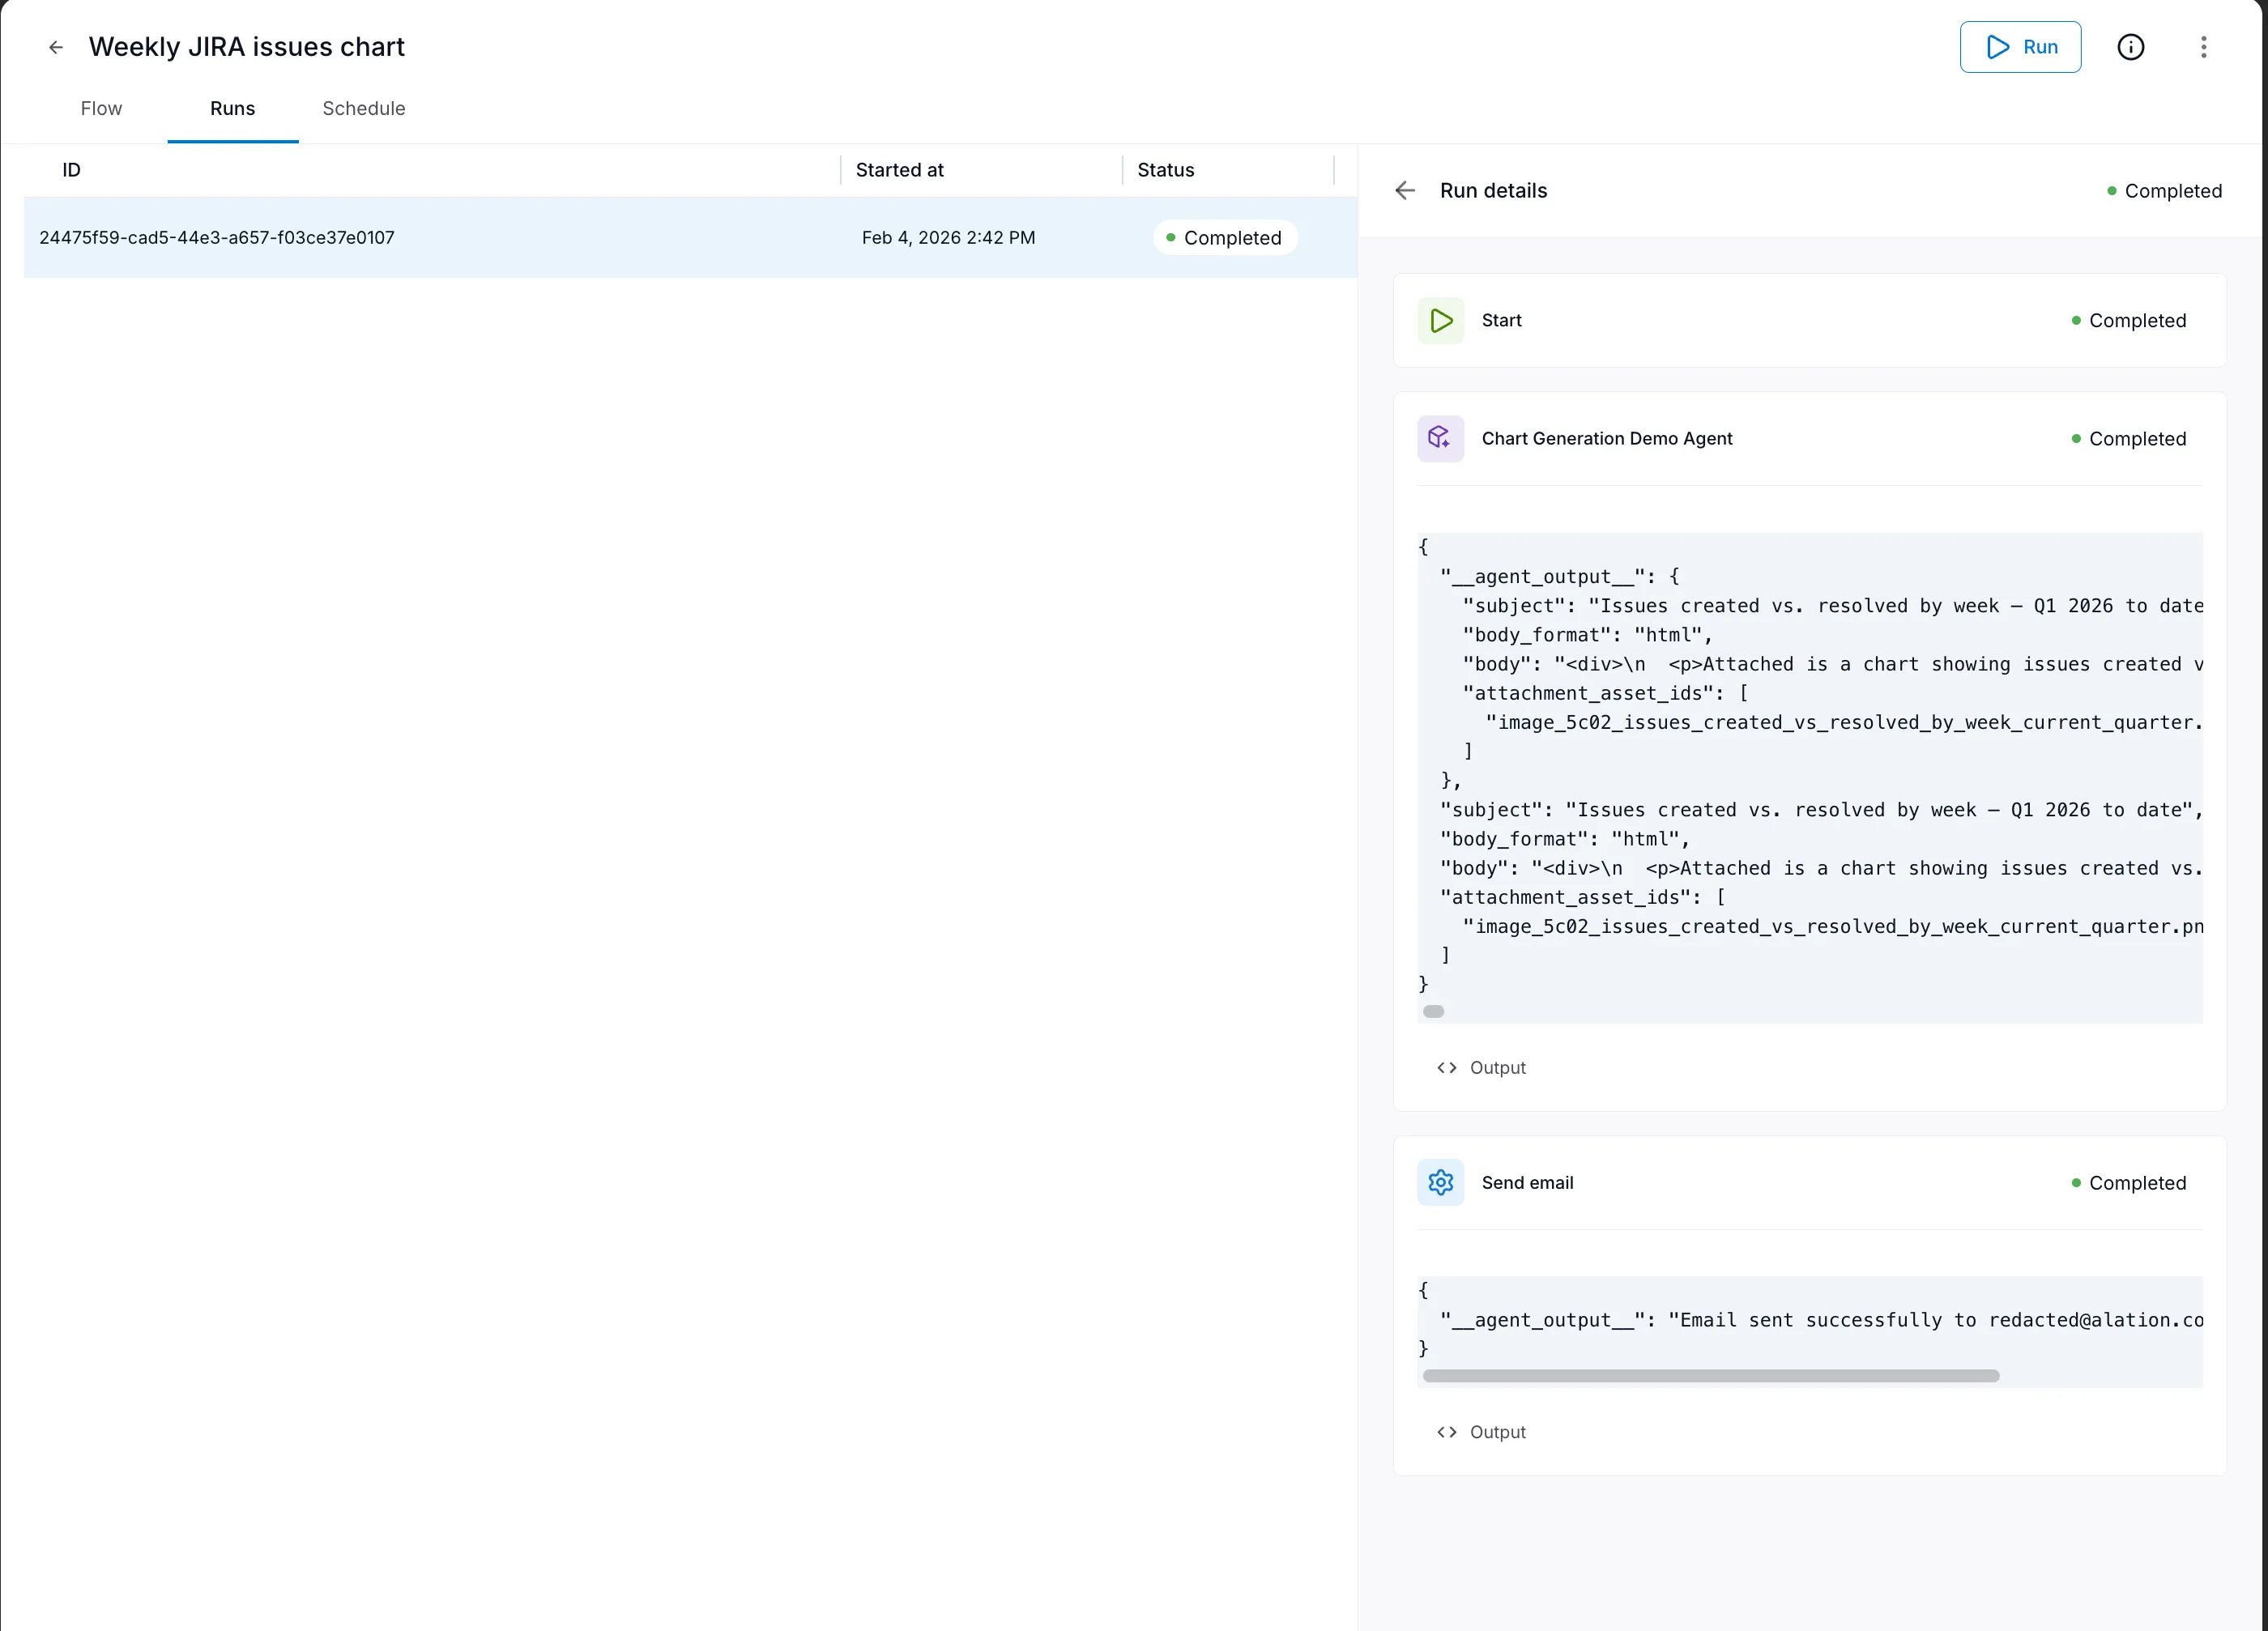Click the back arrow beside Weekly JIRA issues chart
Viewport: 2268px width, 1631px height.
pos(56,47)
